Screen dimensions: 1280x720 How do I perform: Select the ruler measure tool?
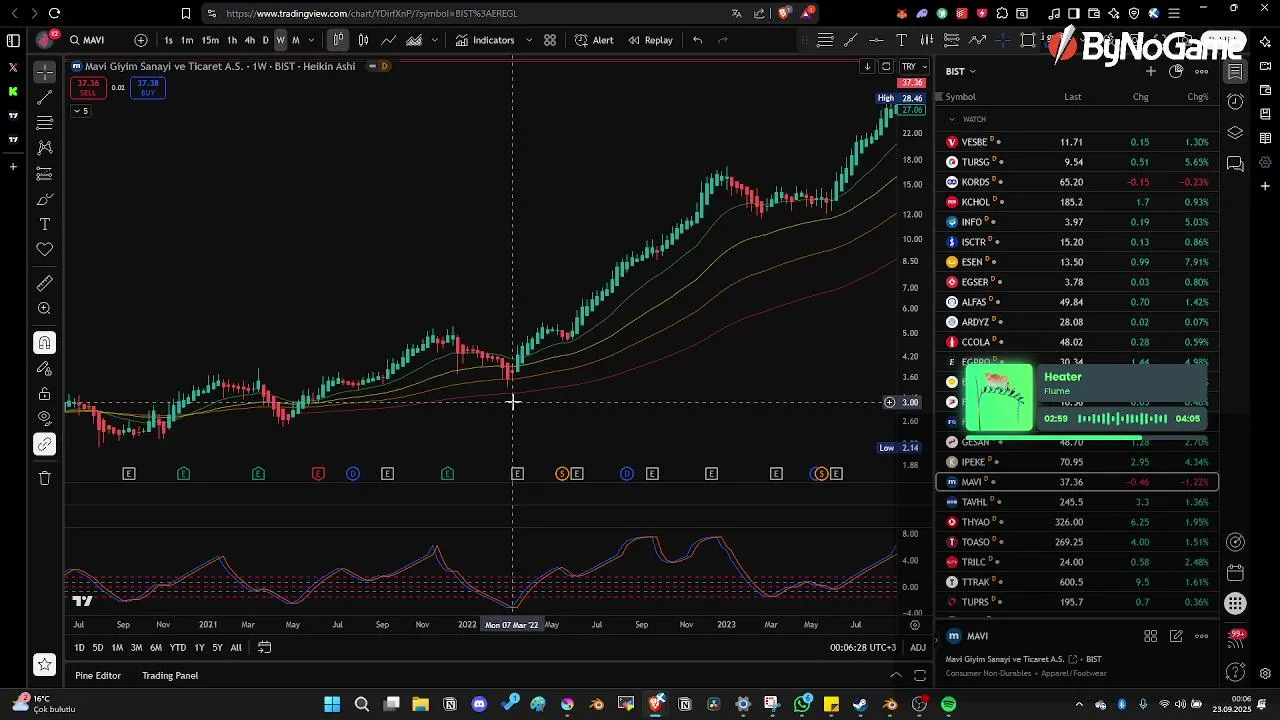point(44,284)
